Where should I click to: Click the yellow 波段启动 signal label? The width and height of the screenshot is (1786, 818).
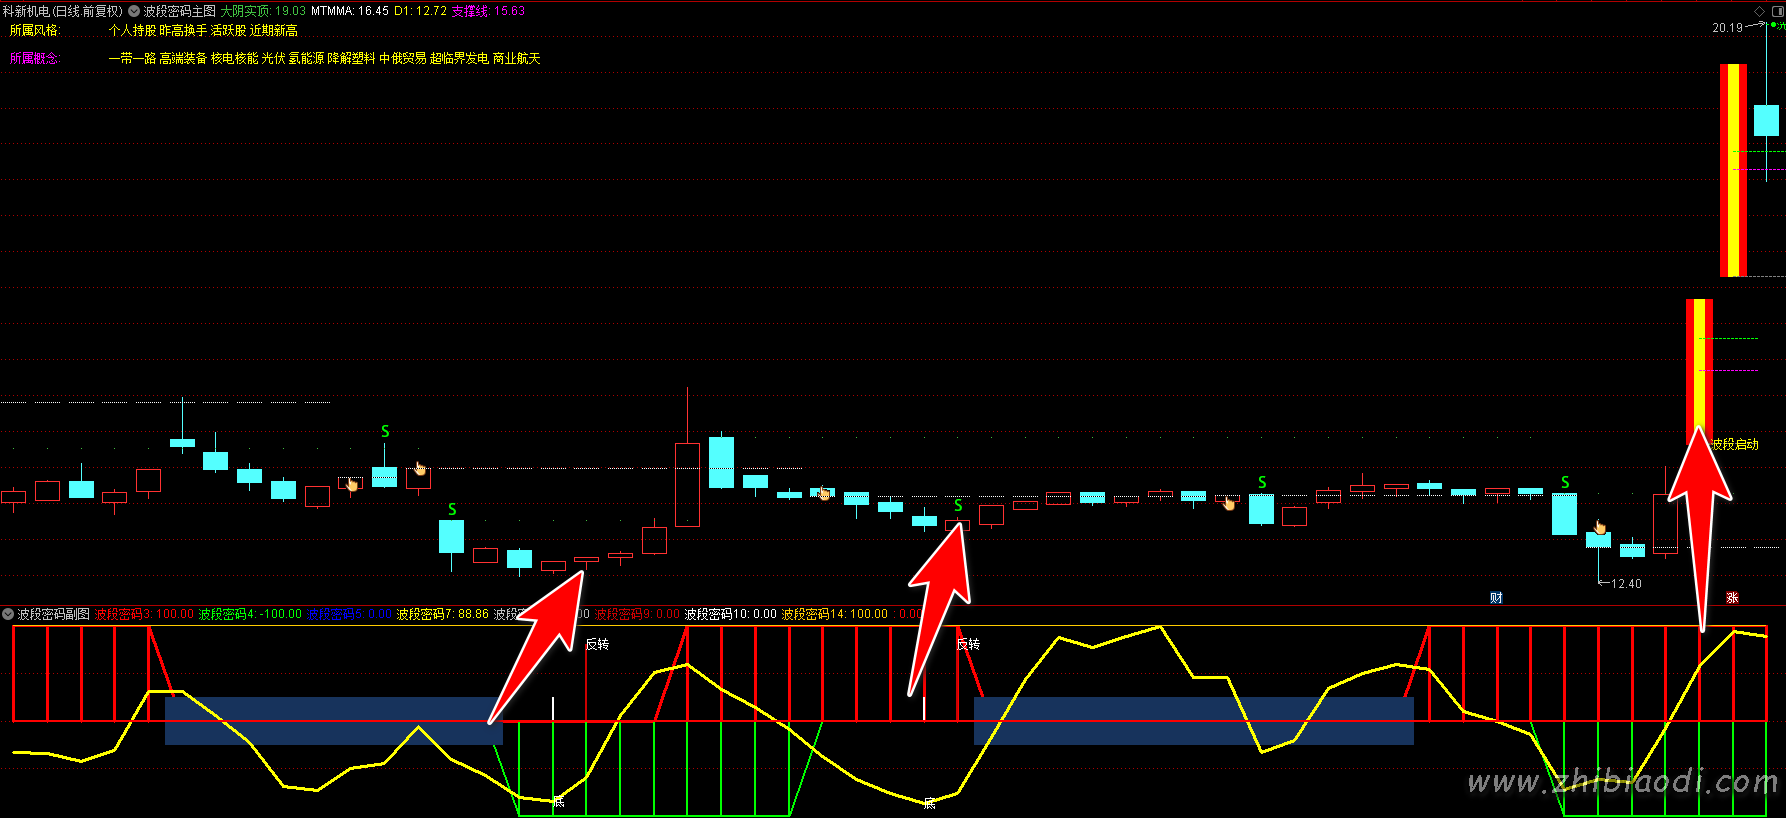click(x=1735, y=444)
